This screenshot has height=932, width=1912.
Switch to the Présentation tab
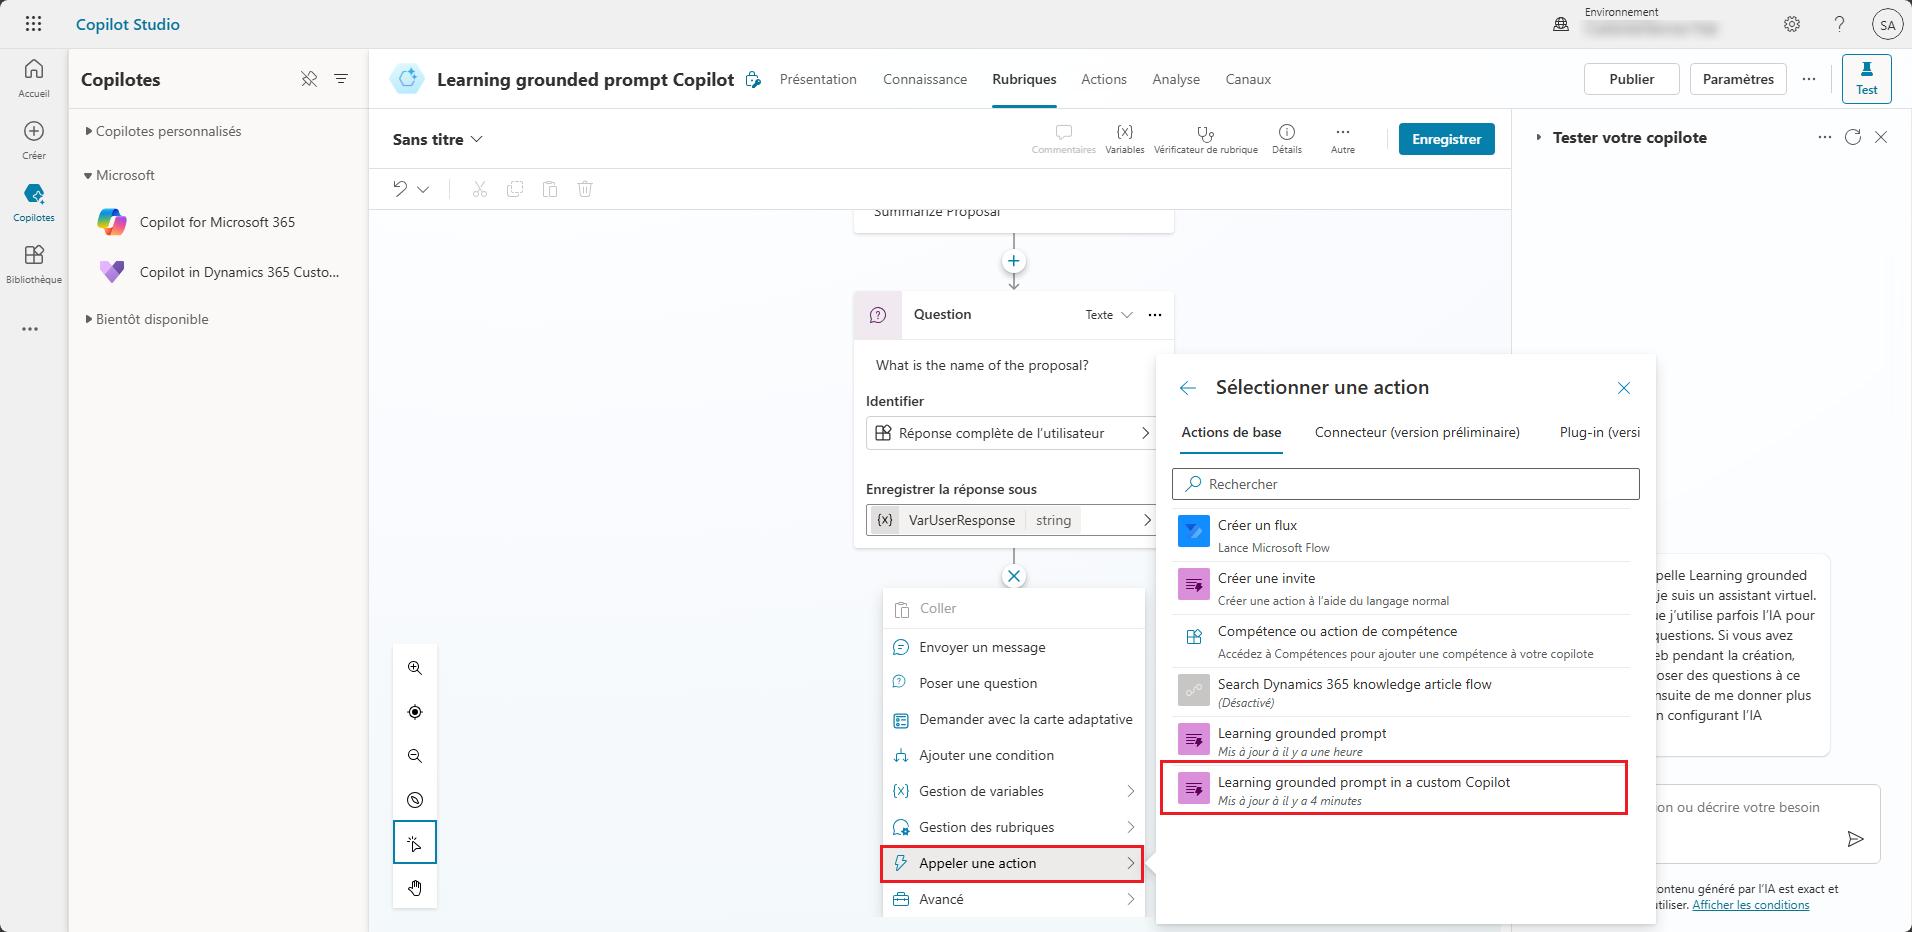point(818,79)
